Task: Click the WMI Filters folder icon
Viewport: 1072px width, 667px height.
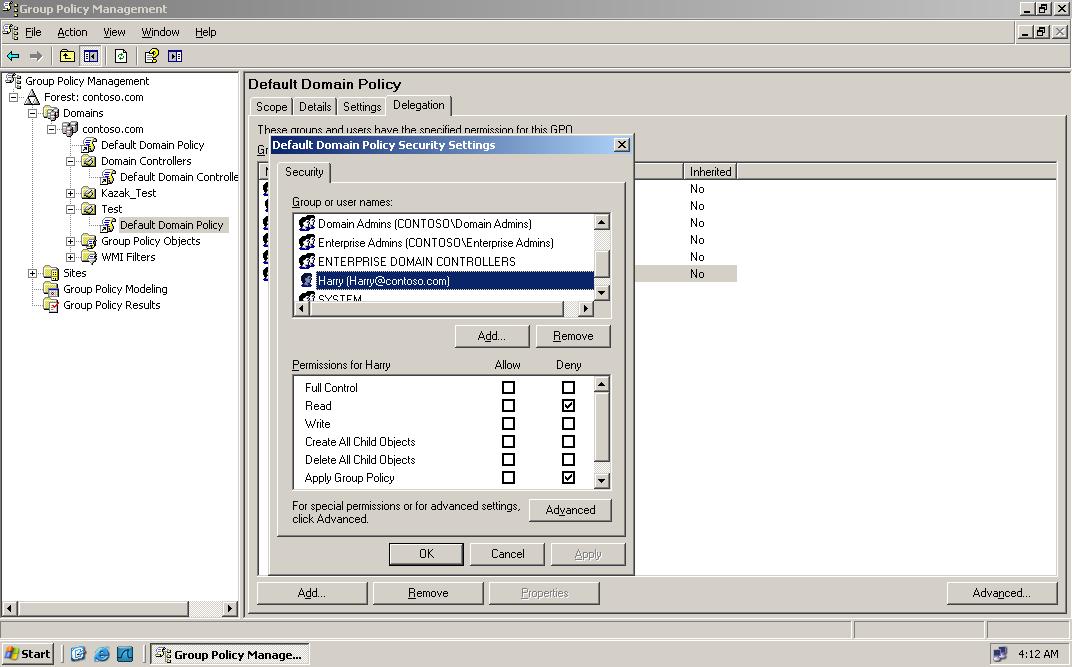Action: pos(89,257)
